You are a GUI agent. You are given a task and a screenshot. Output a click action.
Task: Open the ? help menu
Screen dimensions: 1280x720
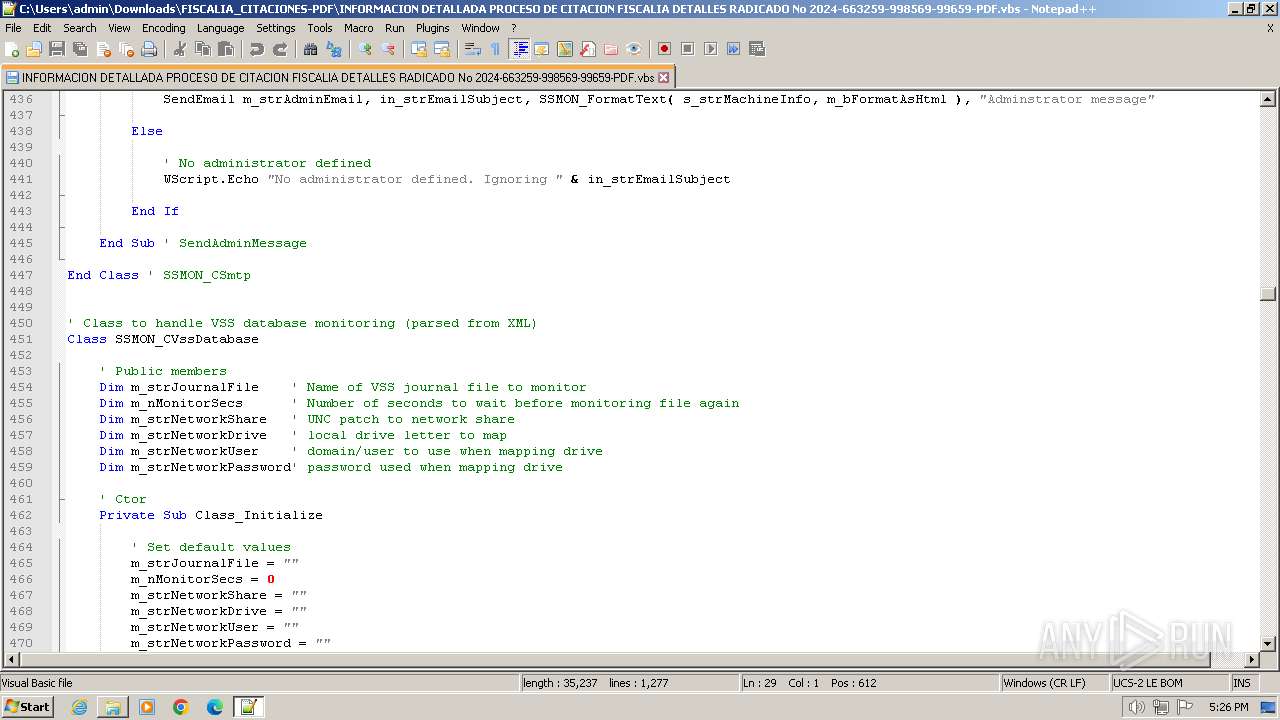514,28
